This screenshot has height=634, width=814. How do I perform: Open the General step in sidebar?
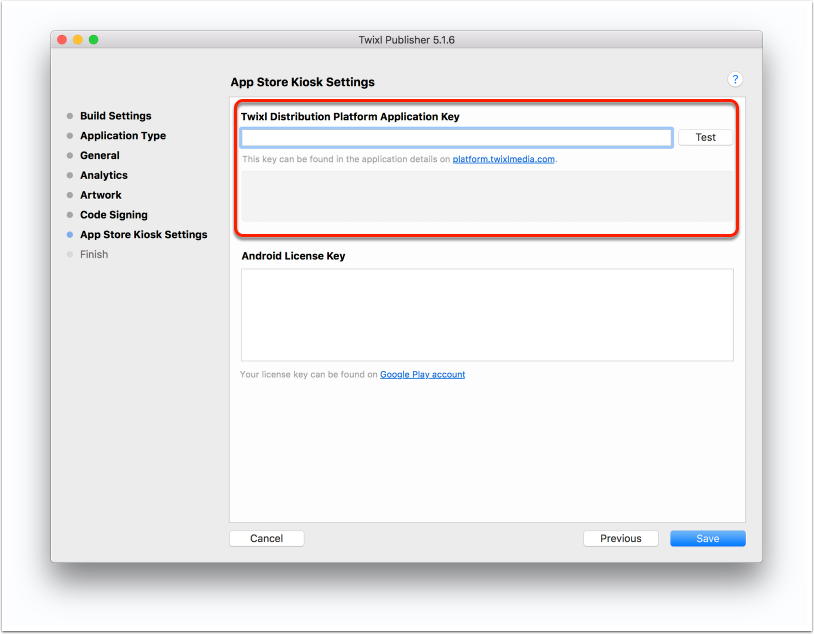(x=99, y=155)
